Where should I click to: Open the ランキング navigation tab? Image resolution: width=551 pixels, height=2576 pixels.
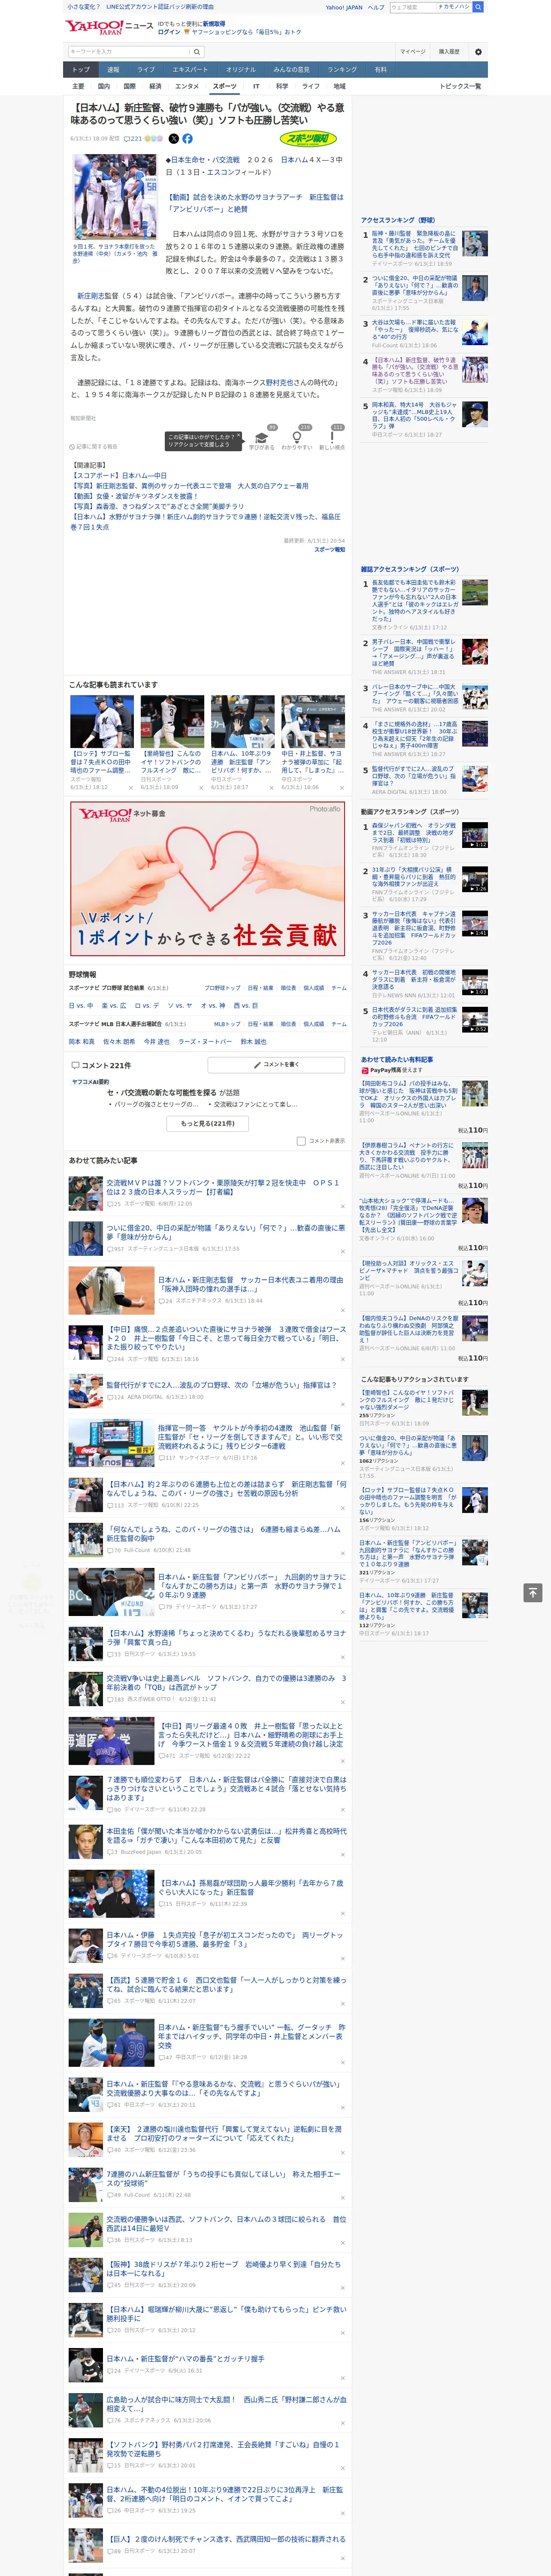[x=342, y=70]
